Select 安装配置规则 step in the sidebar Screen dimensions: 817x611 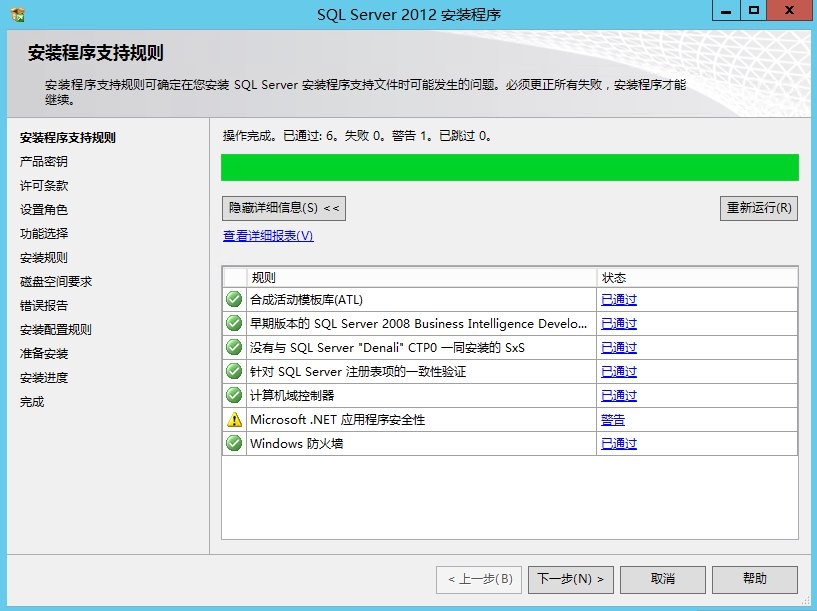[x=56, y=329]
